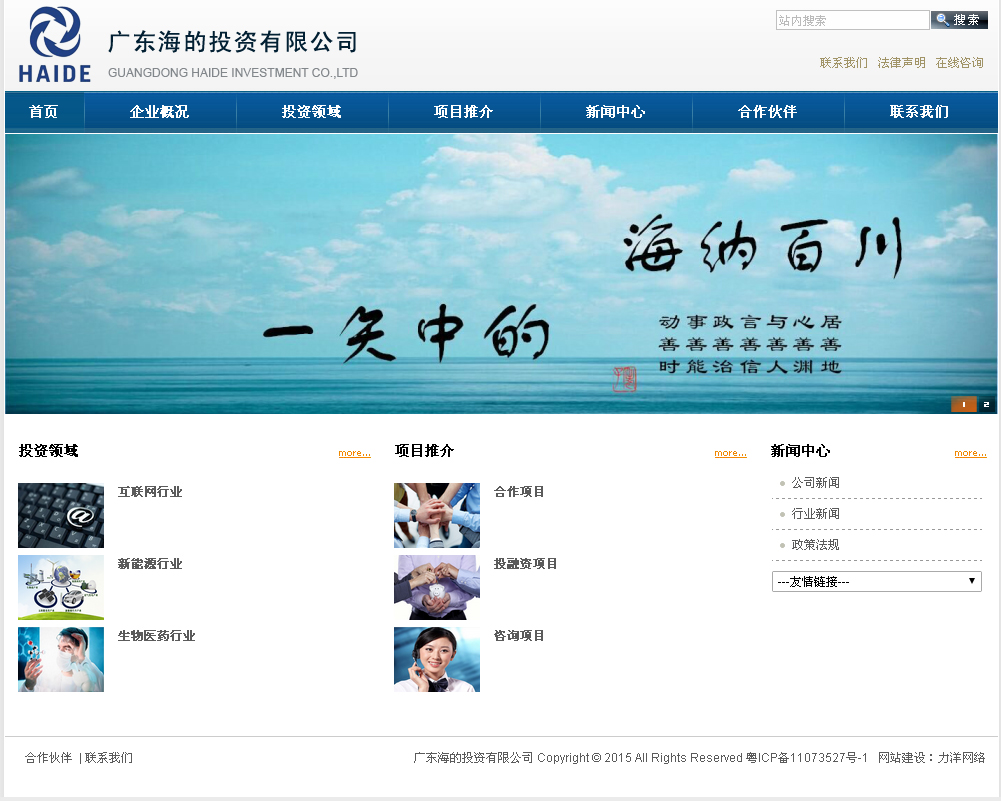Open the 法律声明 link in header
This screenshot has width=1001, height=801.
tap(901, 63)
